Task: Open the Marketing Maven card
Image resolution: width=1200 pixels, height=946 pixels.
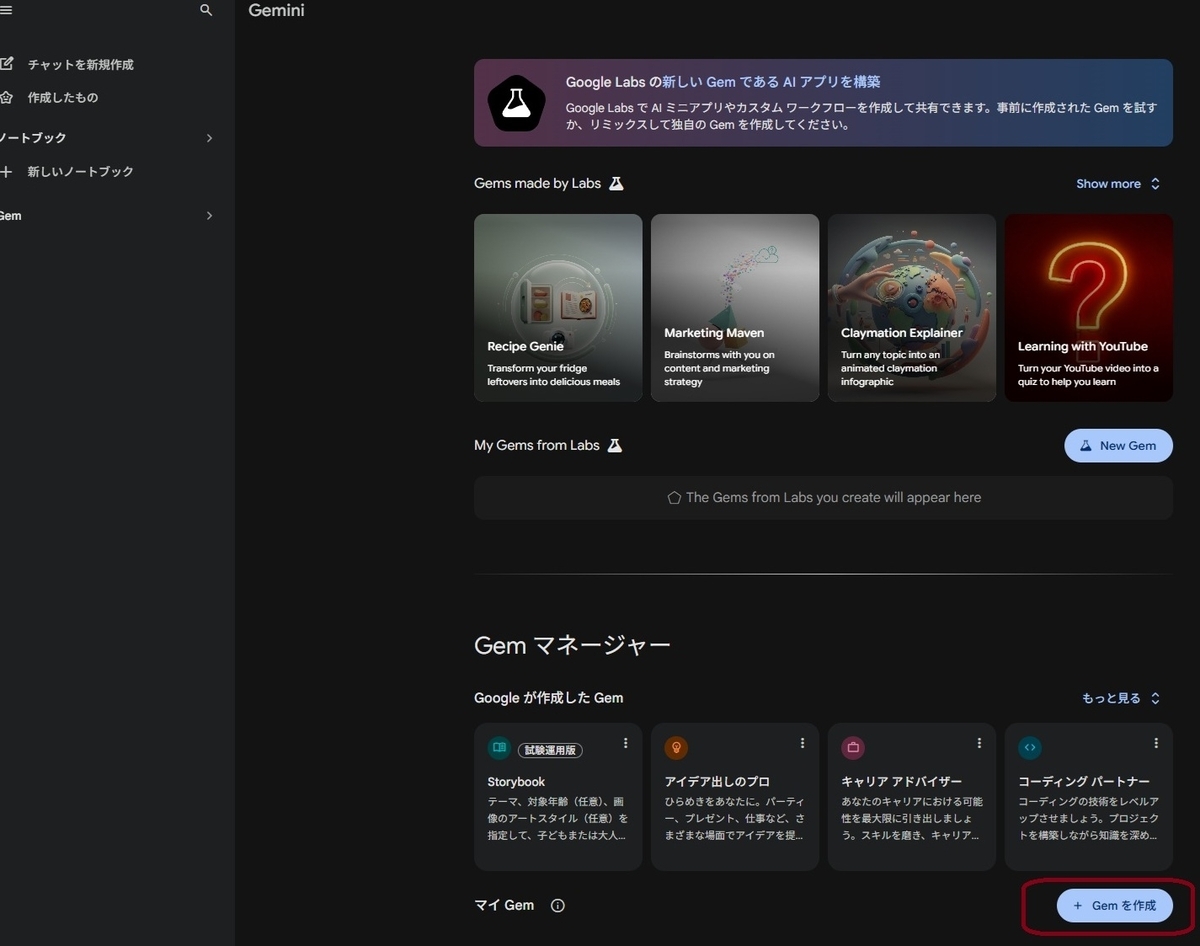Action: tap(735, 308)
